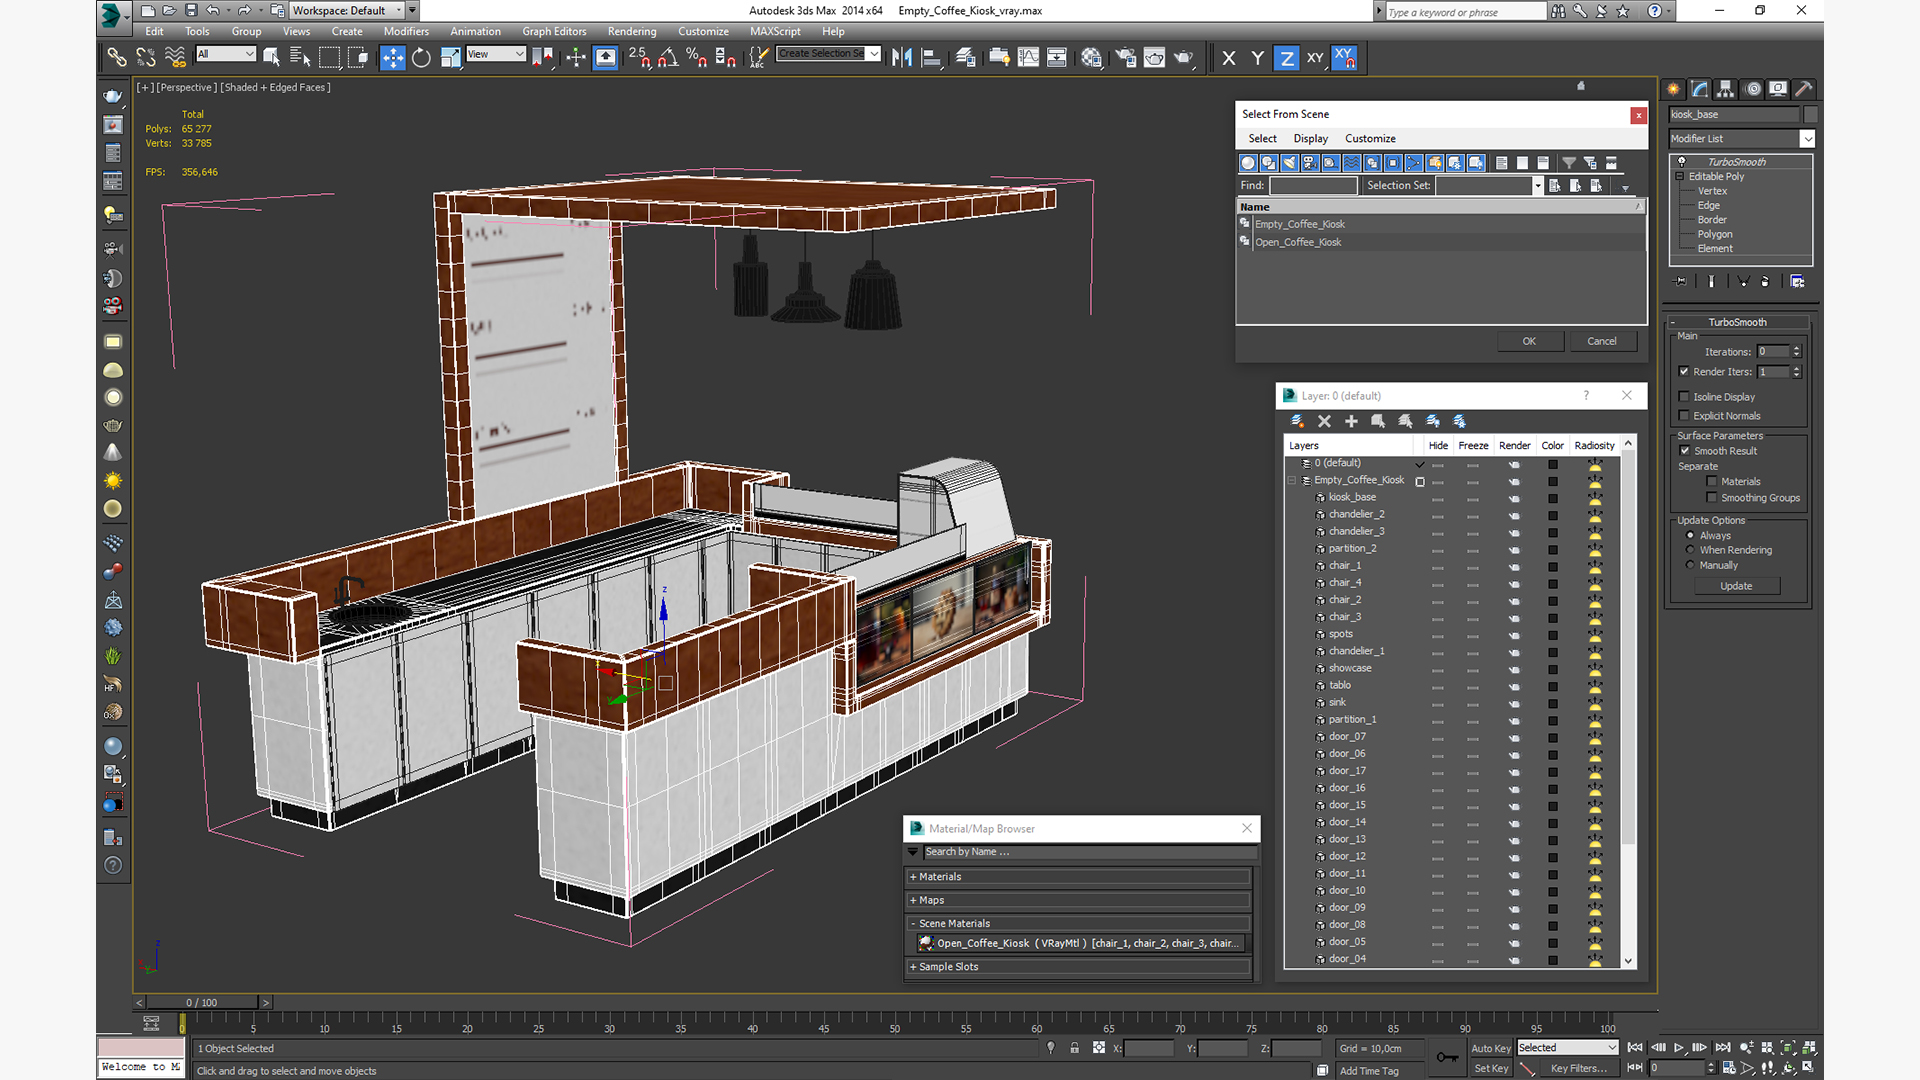Add Selected Objects to layer plus icon
Image resolution: width=1920 pixels, height=1080 pixels.
[x=1351, y=421]
